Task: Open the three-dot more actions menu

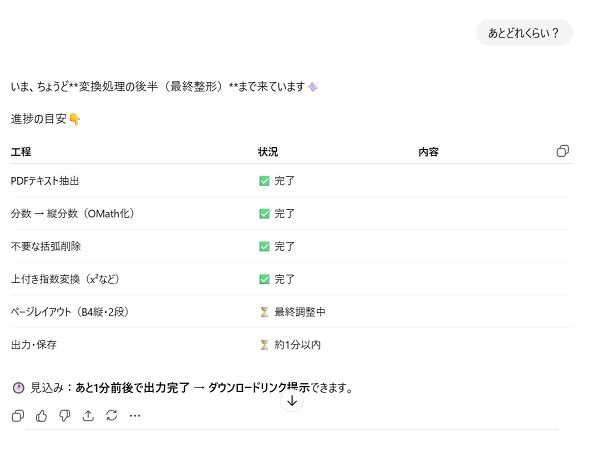Action: tap(135, 416)
